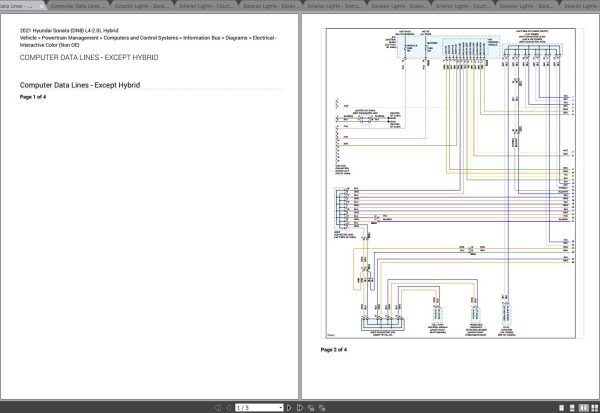
Task: Click the previous view navigation icon
Action: (x=311, y=408)
